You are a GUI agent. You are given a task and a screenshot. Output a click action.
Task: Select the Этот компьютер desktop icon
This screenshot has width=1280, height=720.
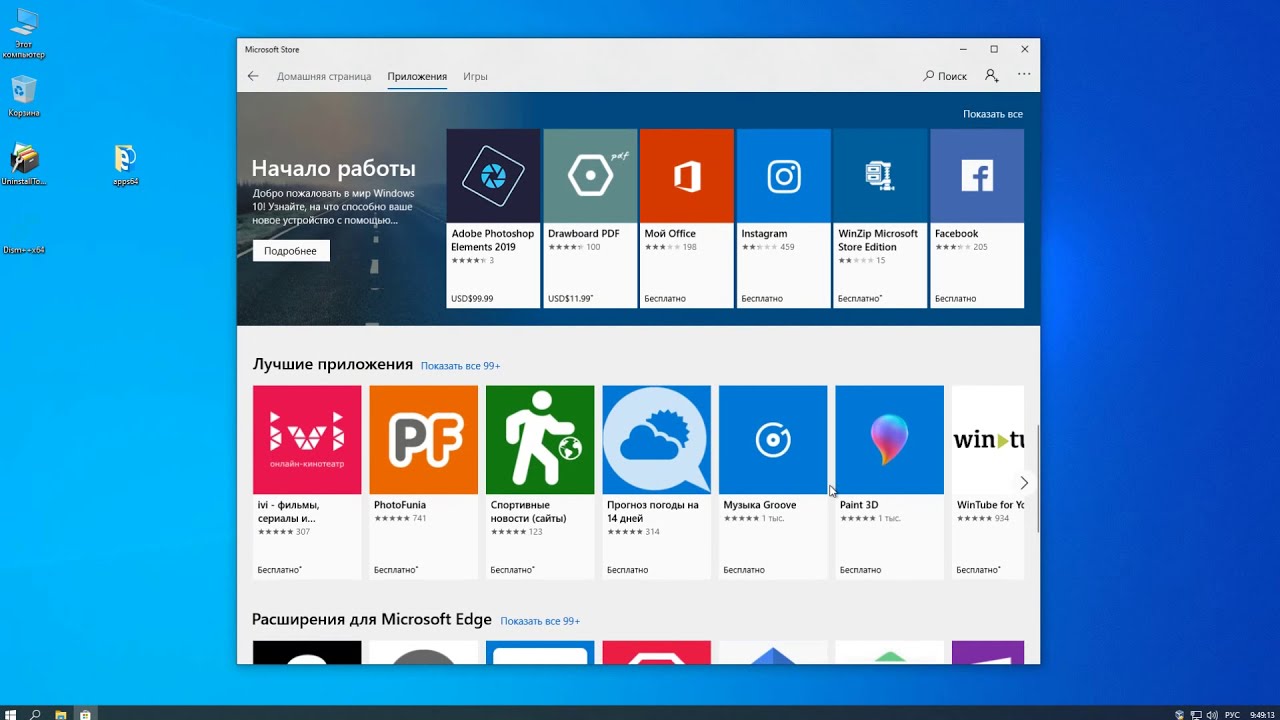tap(24, 32)
